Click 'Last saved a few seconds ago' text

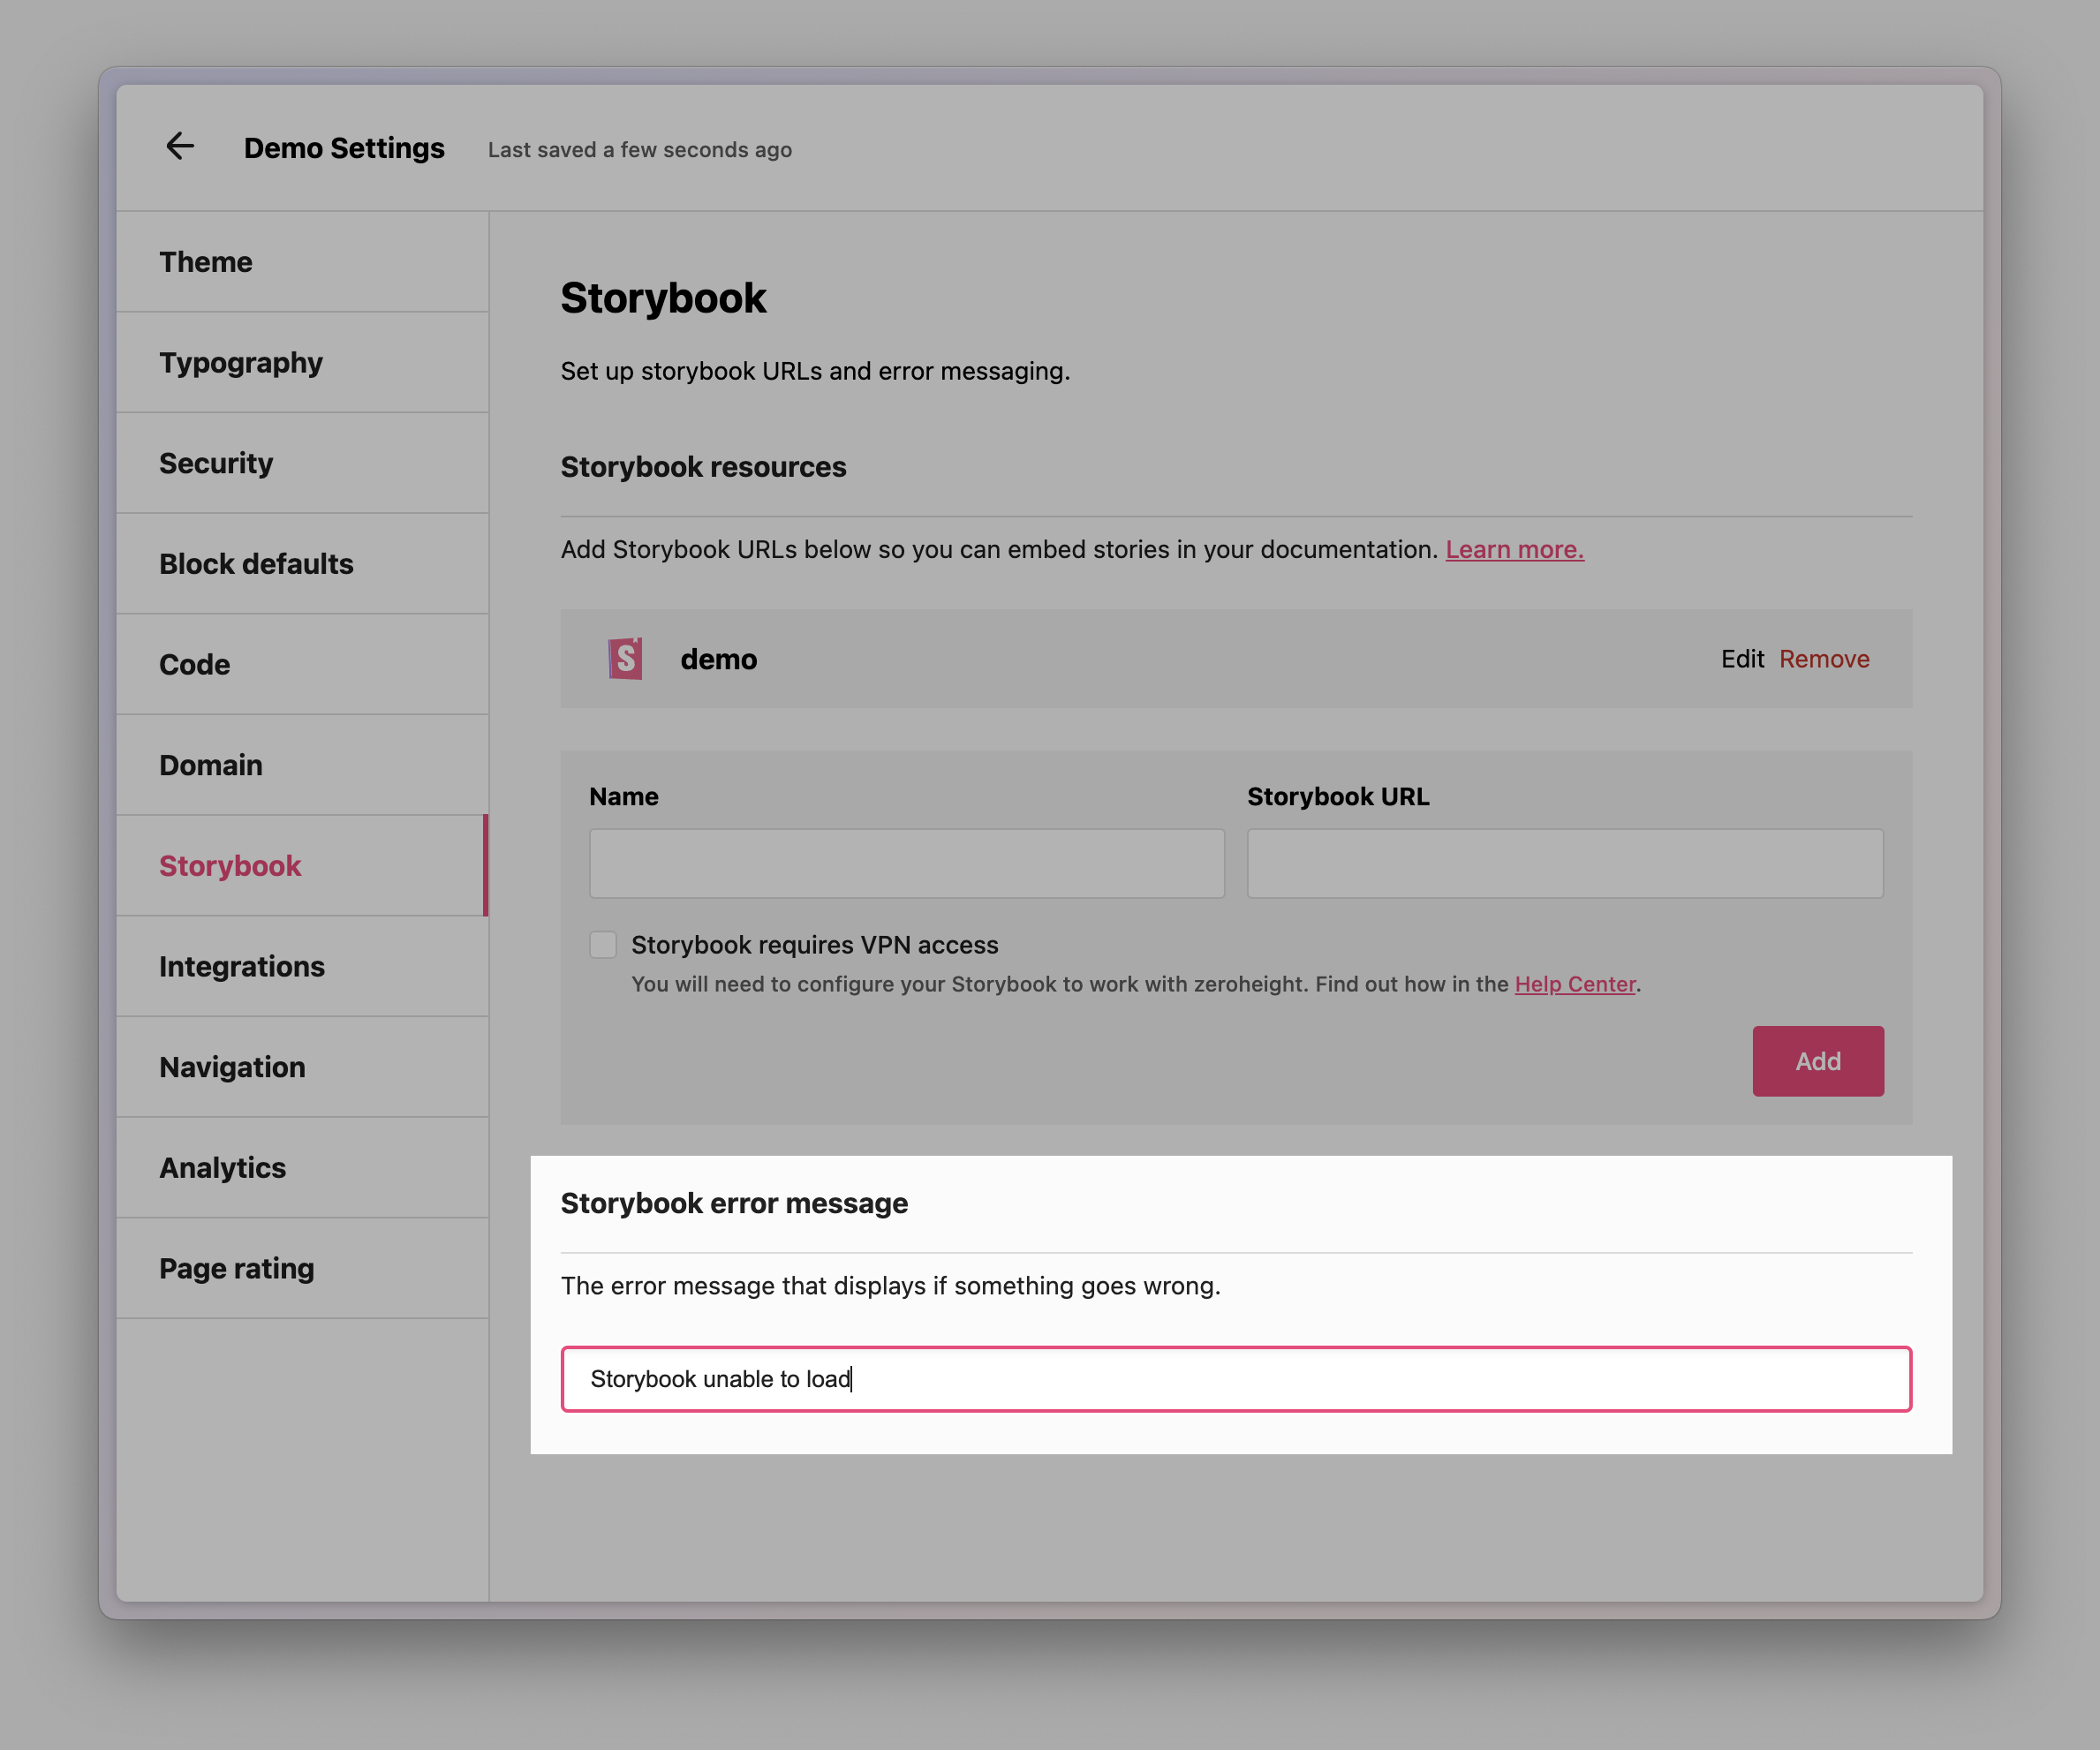[640, 150]
